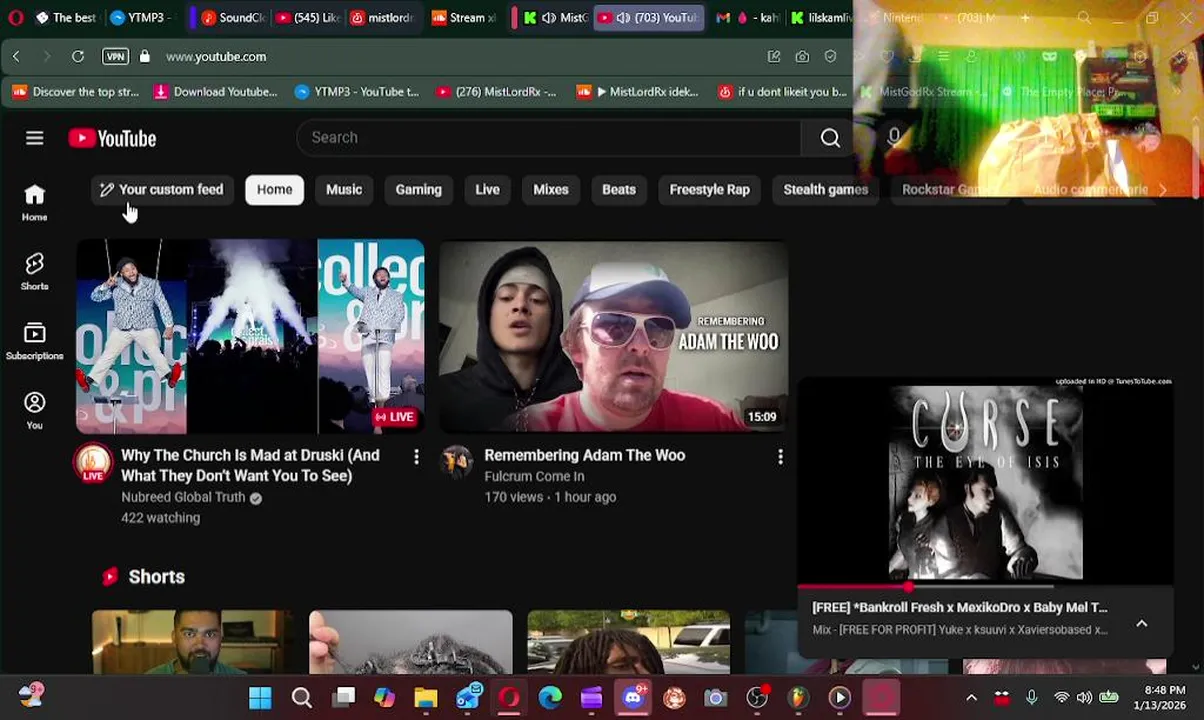Open Remembering Adam The Woo title

584,455
